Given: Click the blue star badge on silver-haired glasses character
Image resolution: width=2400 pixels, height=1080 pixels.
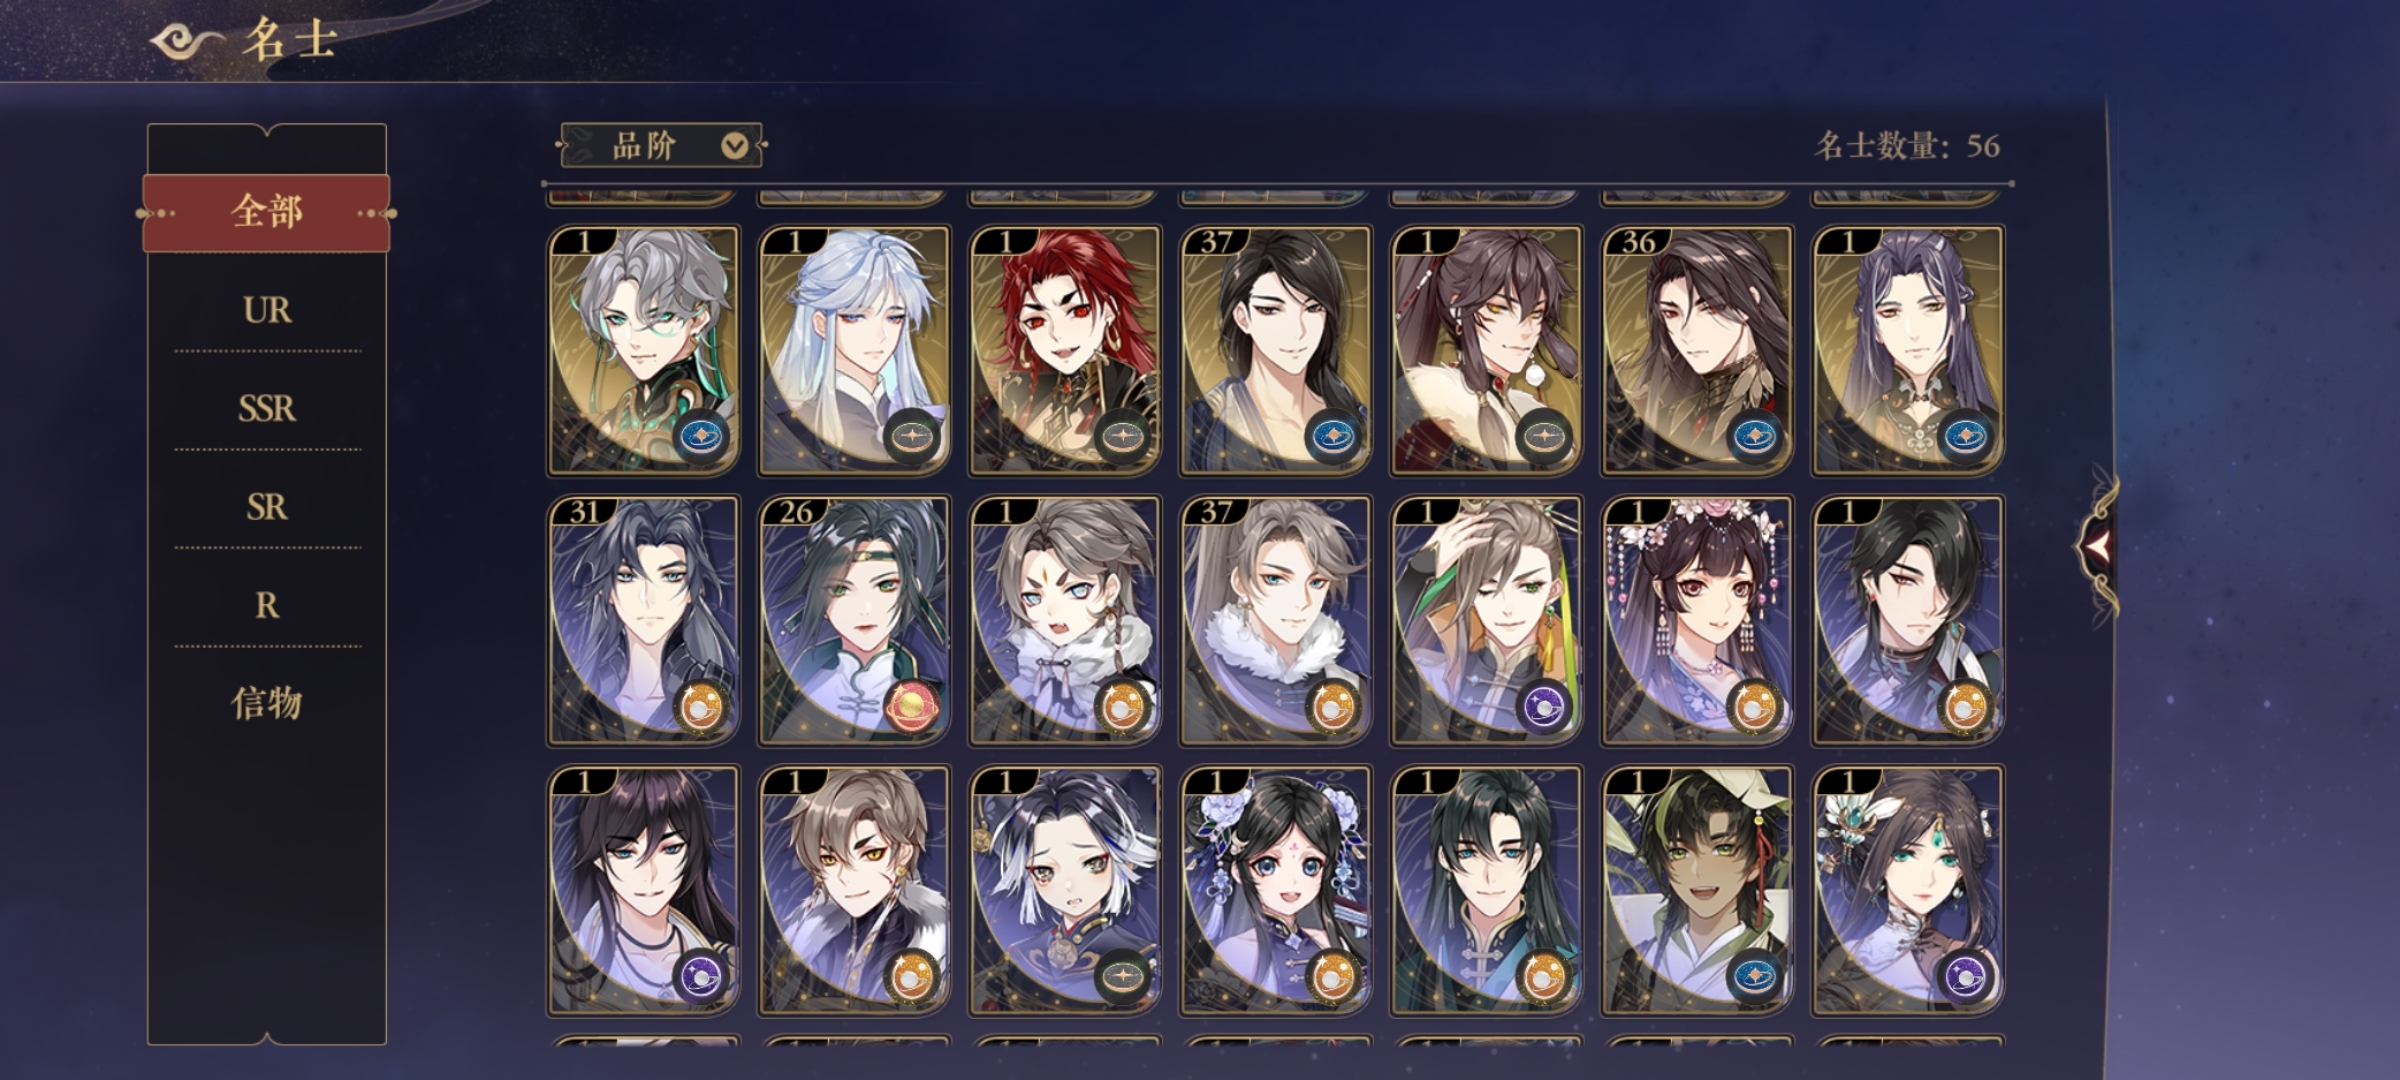Looking at the screenshot, I should [x=701, y=437].
